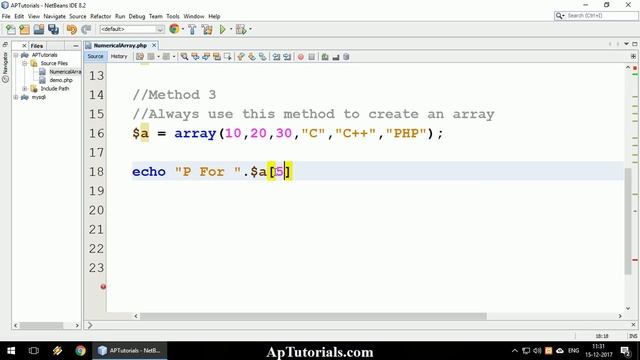Click the Shift Line Right icon
The height and width of the screenshot is (360, 640).
287,57
